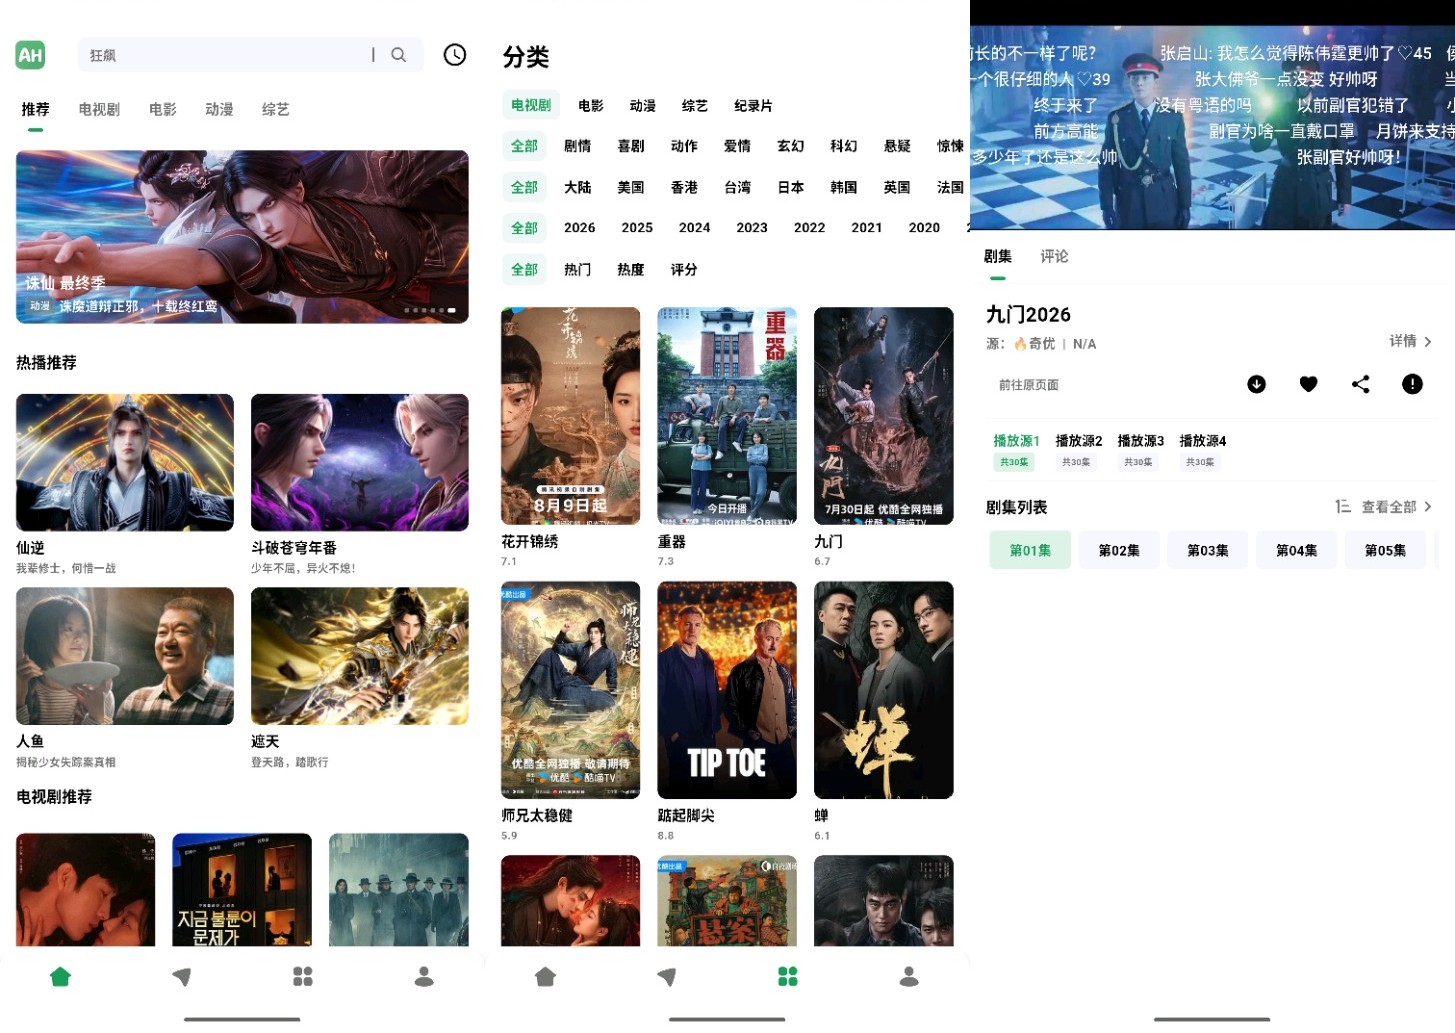
Task: Play episode 第05集
Action: (x=1386, y=550)
